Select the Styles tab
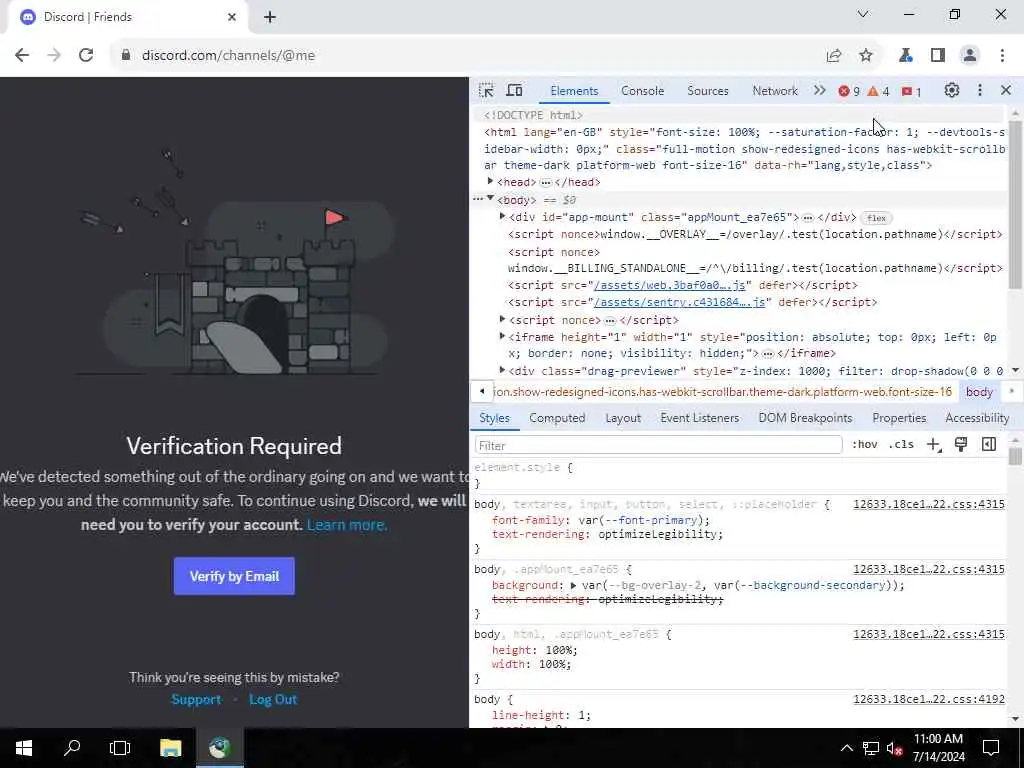 [x=494, y=418]
